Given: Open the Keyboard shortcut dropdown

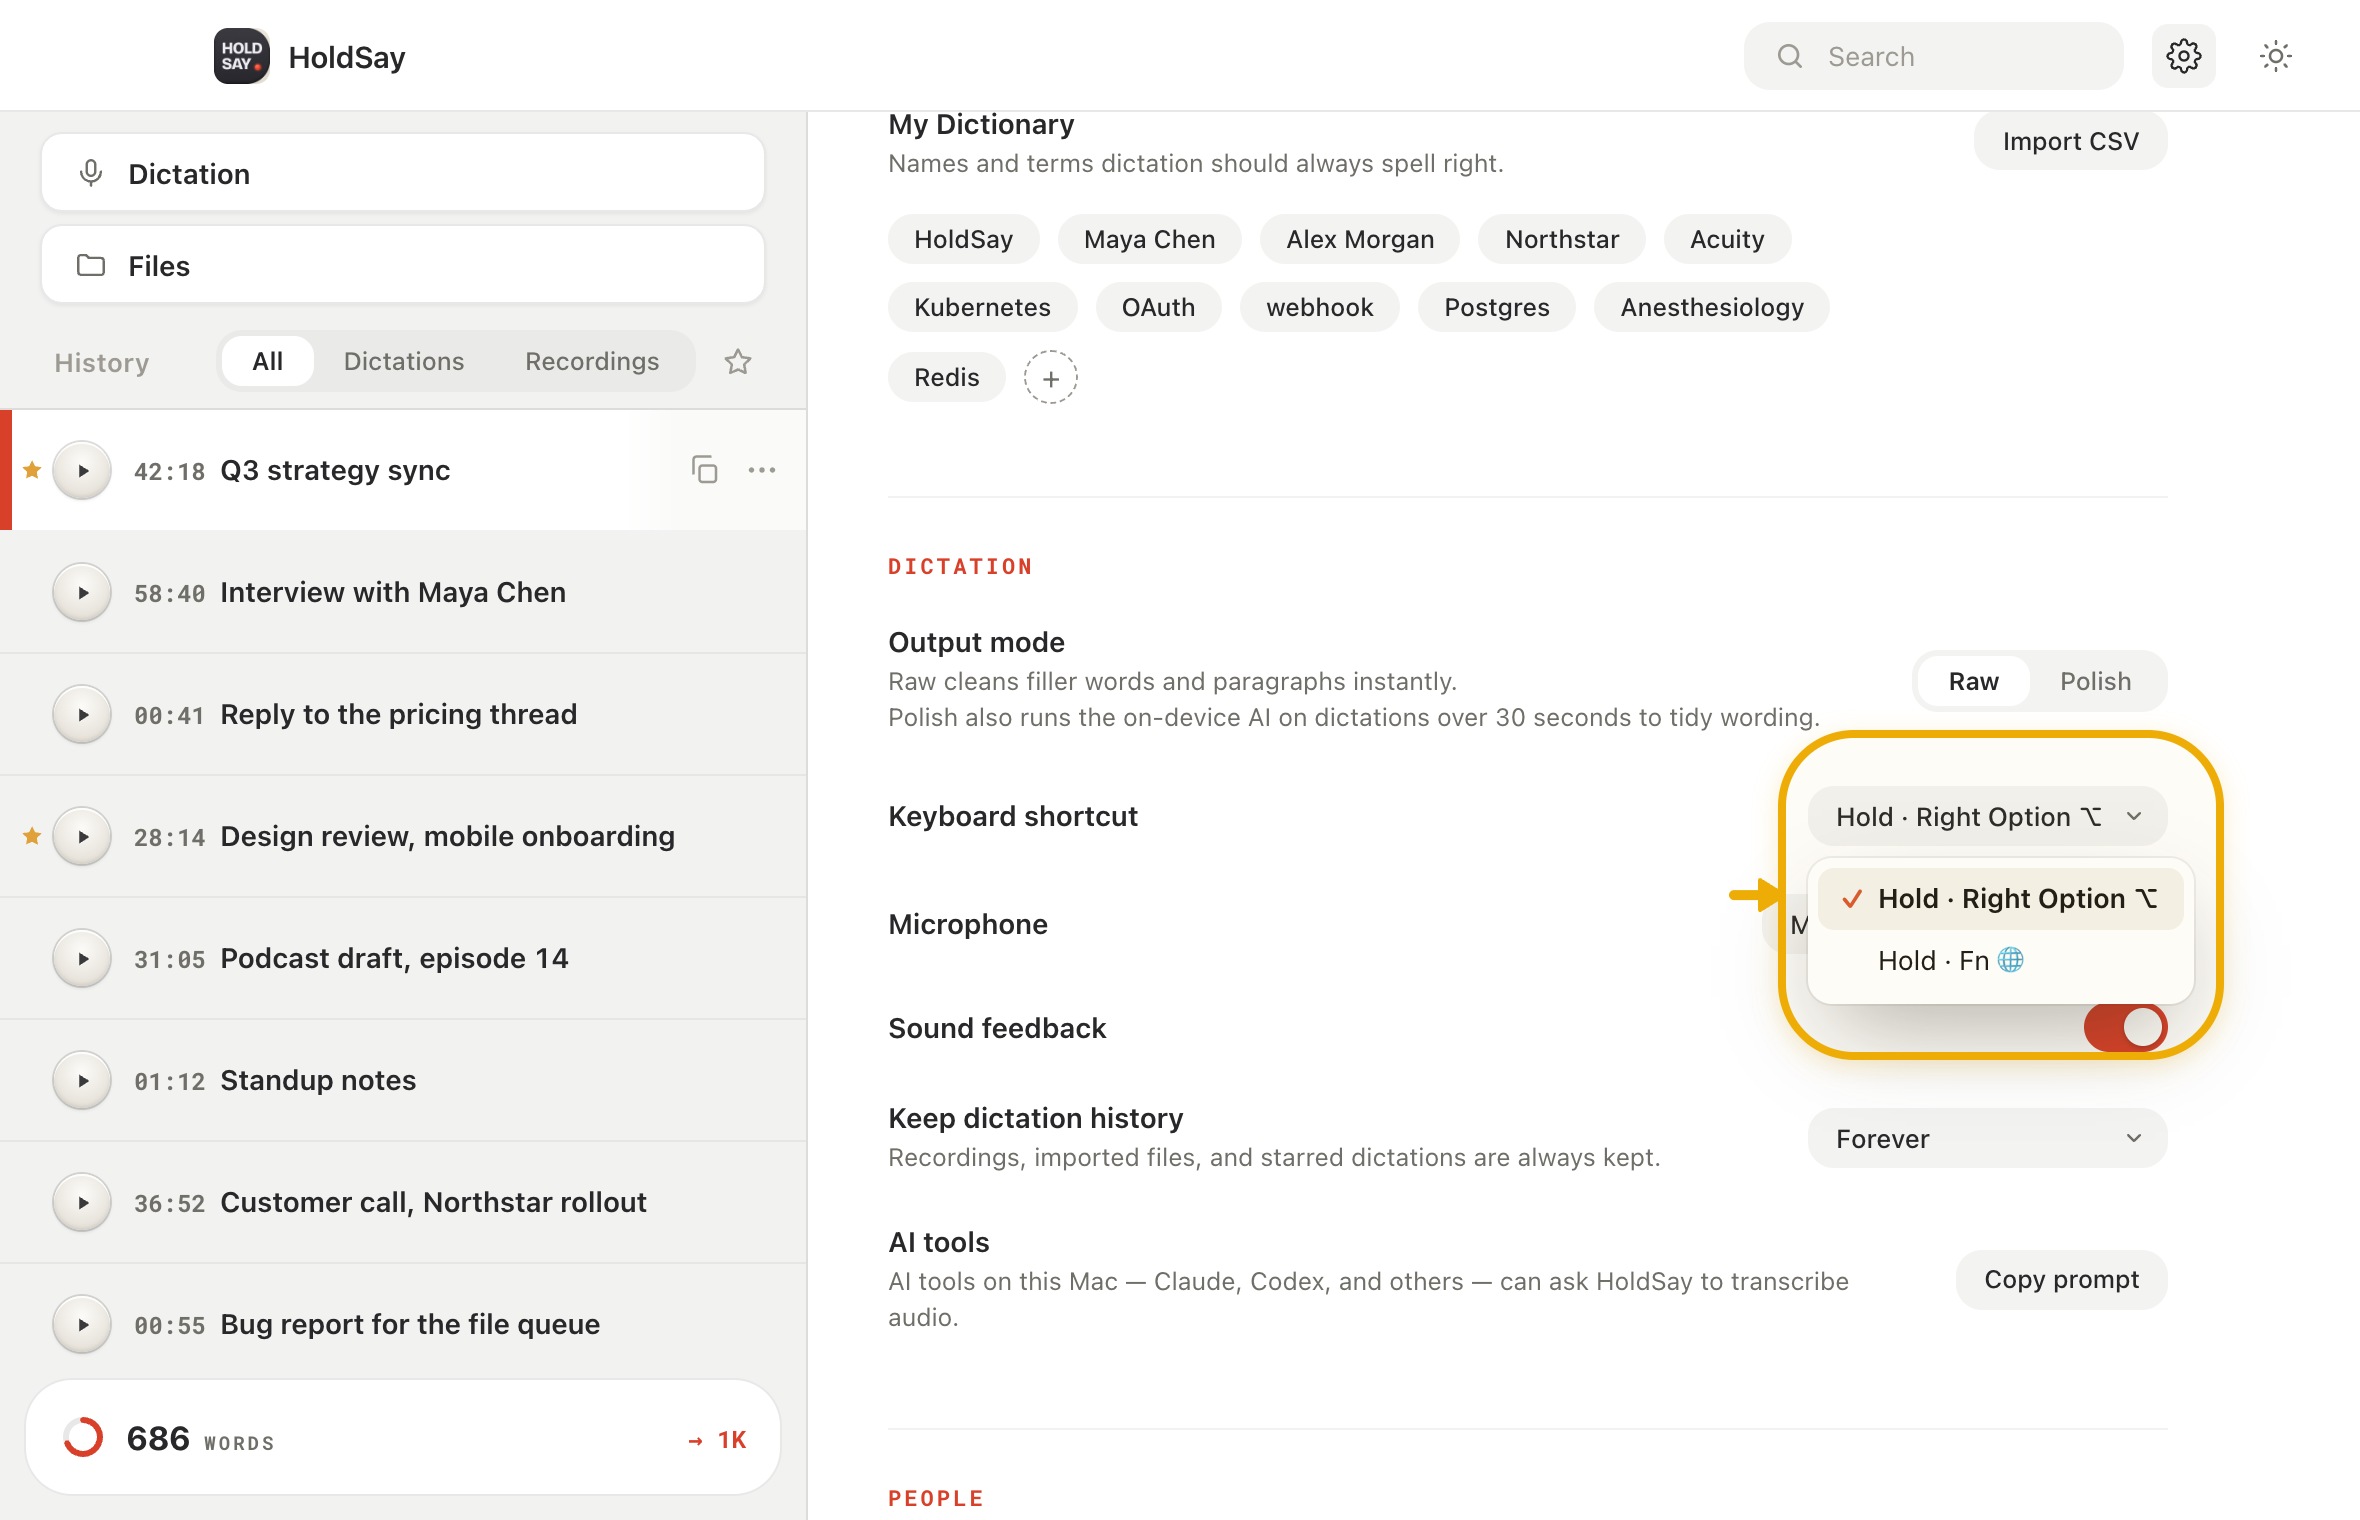Looking at the screenshot, I should pos(1987,816).
